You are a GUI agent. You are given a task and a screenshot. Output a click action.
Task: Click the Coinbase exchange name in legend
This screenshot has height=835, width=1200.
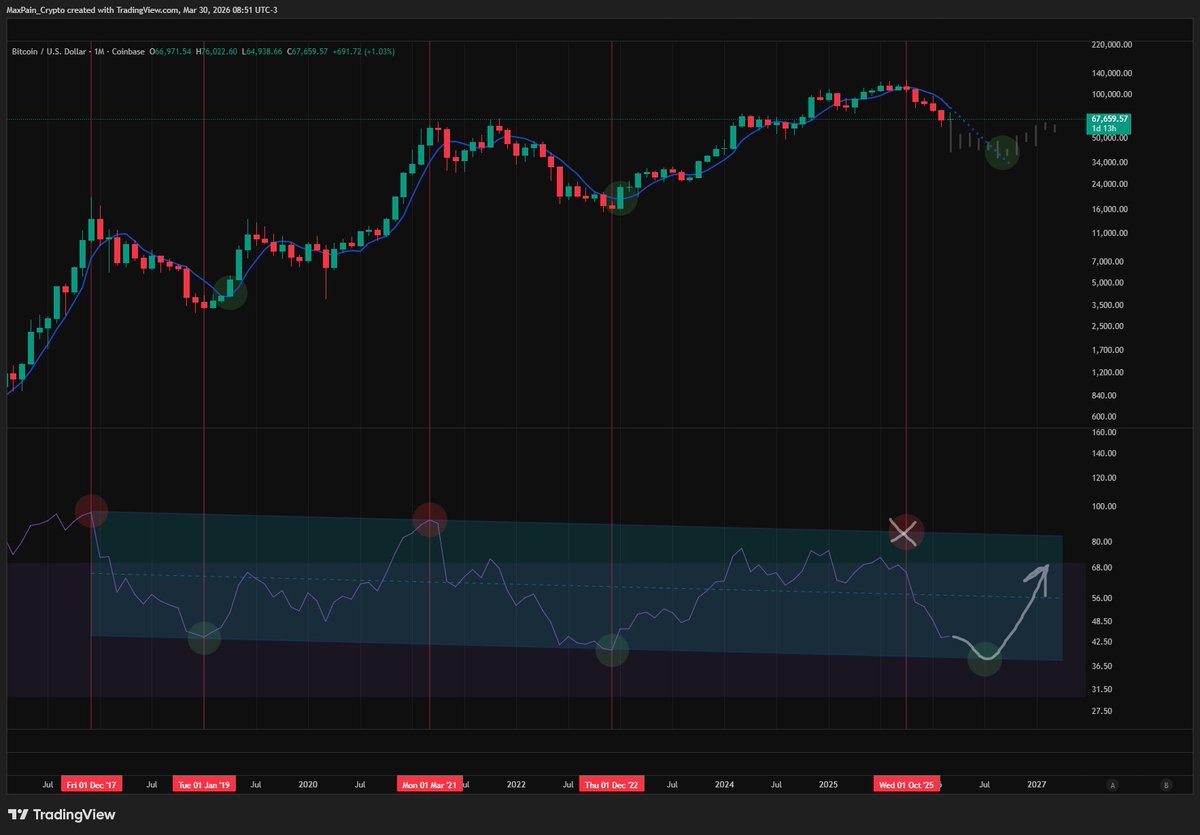point(127,50)
